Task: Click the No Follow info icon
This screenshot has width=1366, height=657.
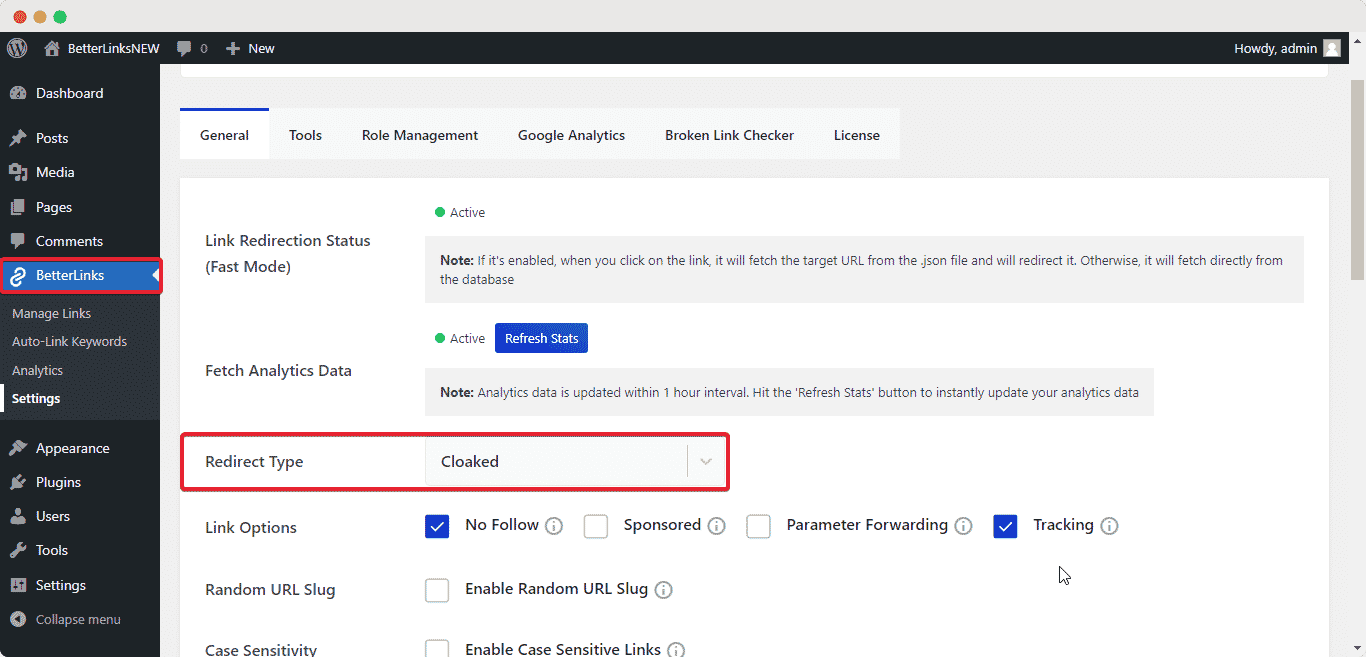Action: point(554,526)
